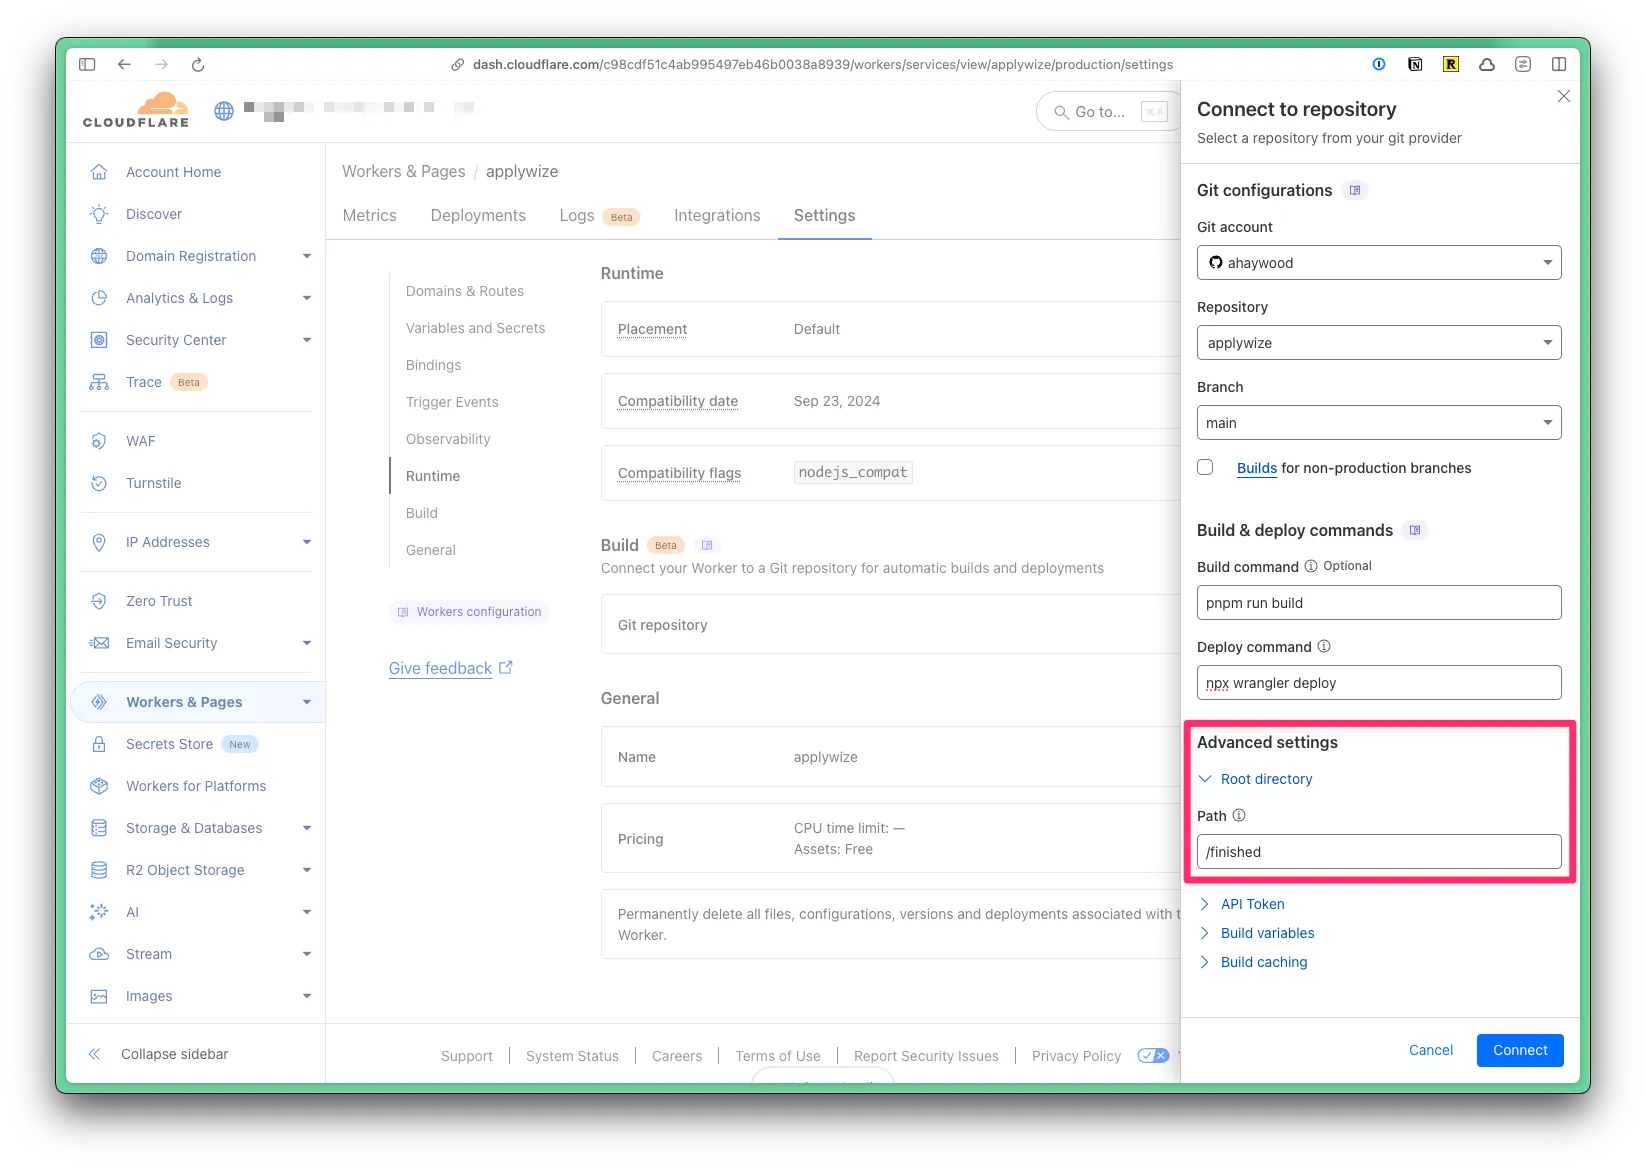Close the Connect to repository panel
This screenshot has width=1646, height=1167.
1564,96
